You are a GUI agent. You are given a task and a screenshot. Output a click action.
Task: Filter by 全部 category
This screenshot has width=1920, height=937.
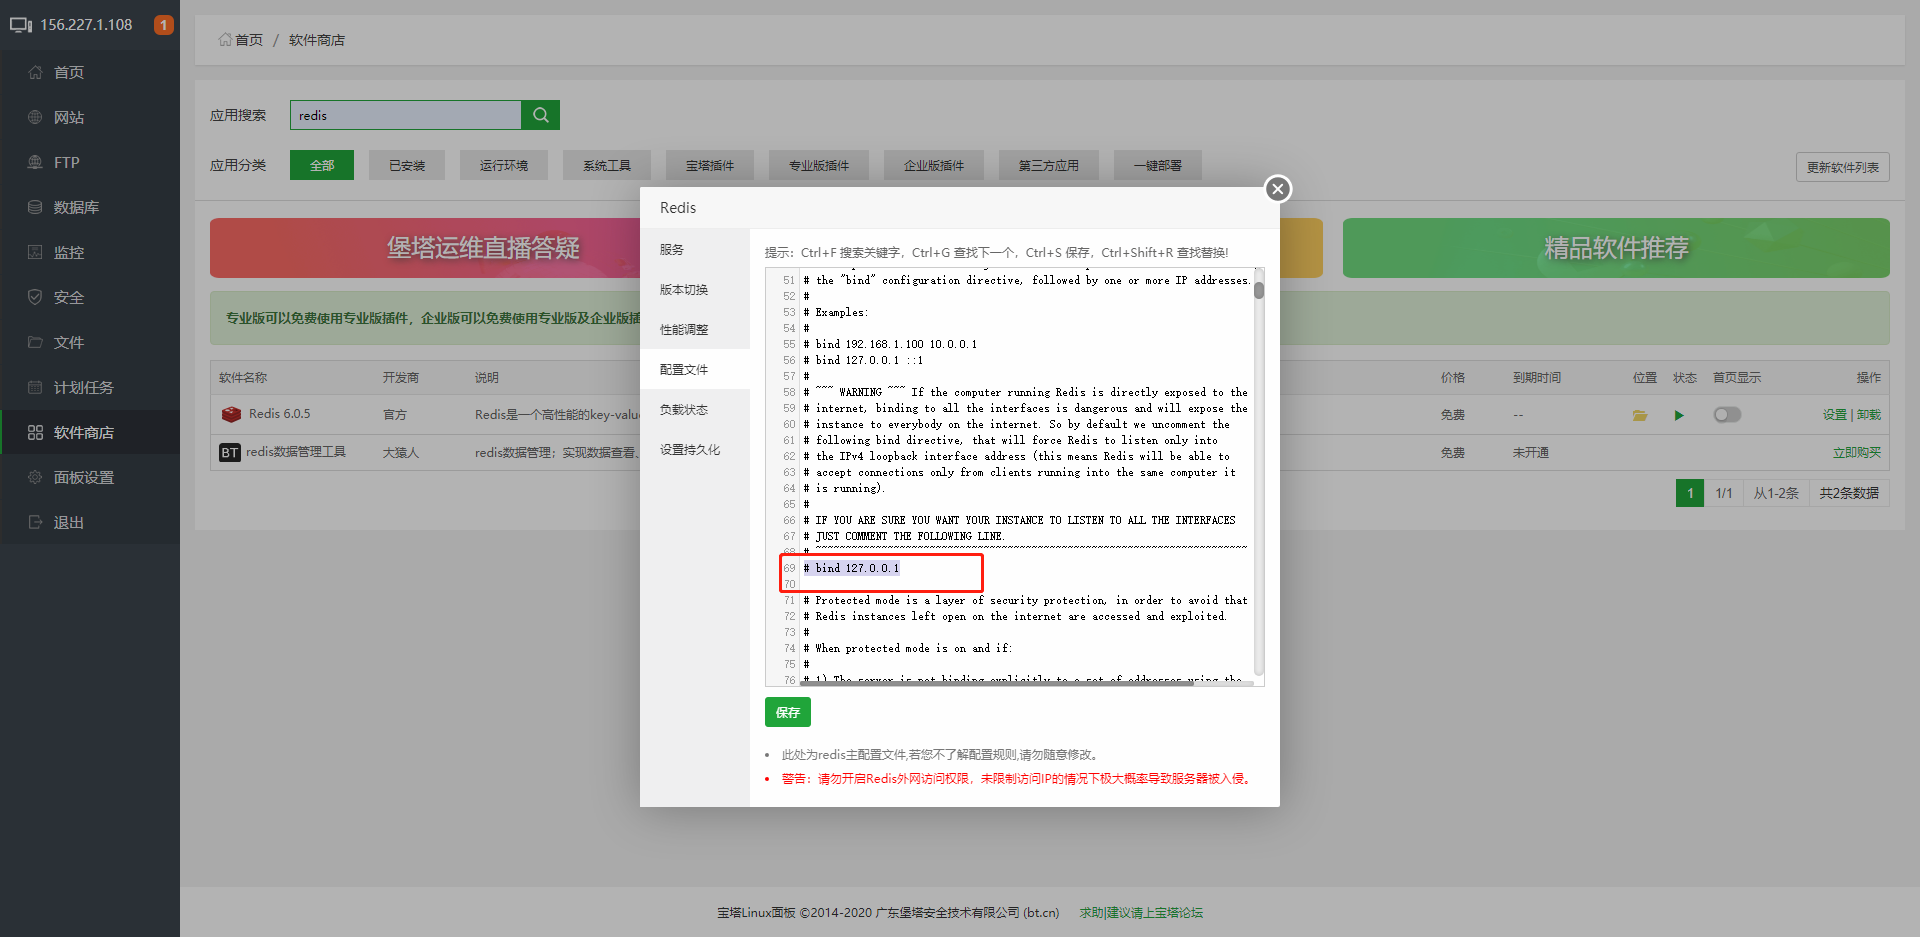click(322, 165)
